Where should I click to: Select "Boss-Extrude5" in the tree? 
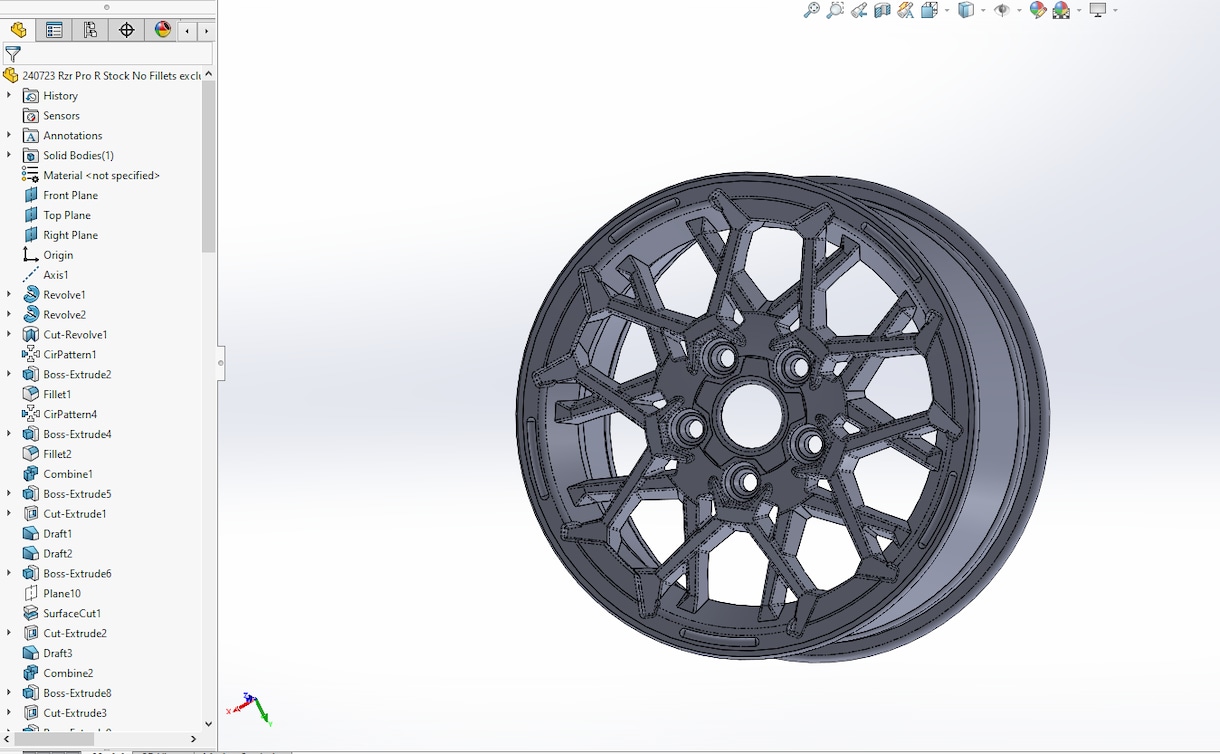77,494
